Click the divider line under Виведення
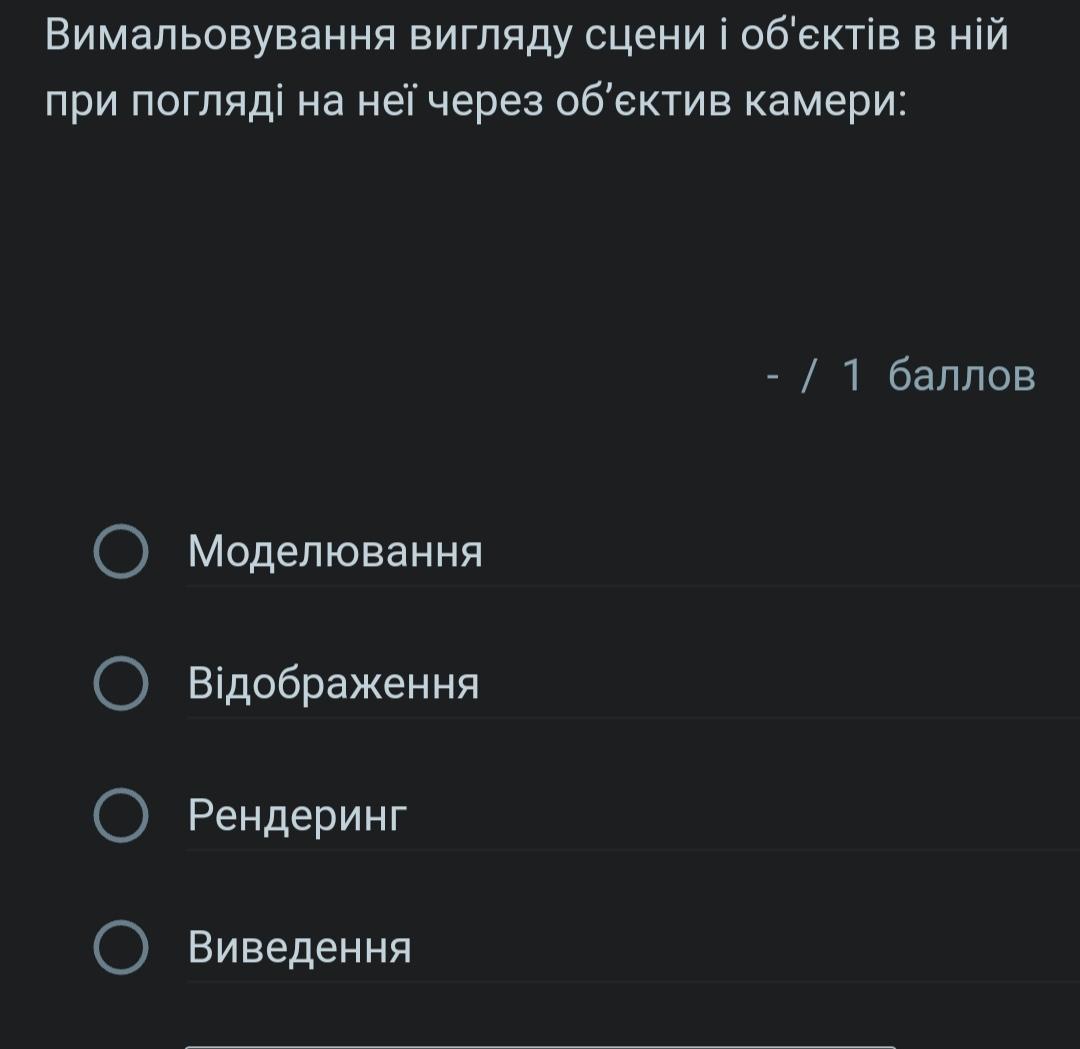1080x1049 pixels. coord(632,982)
